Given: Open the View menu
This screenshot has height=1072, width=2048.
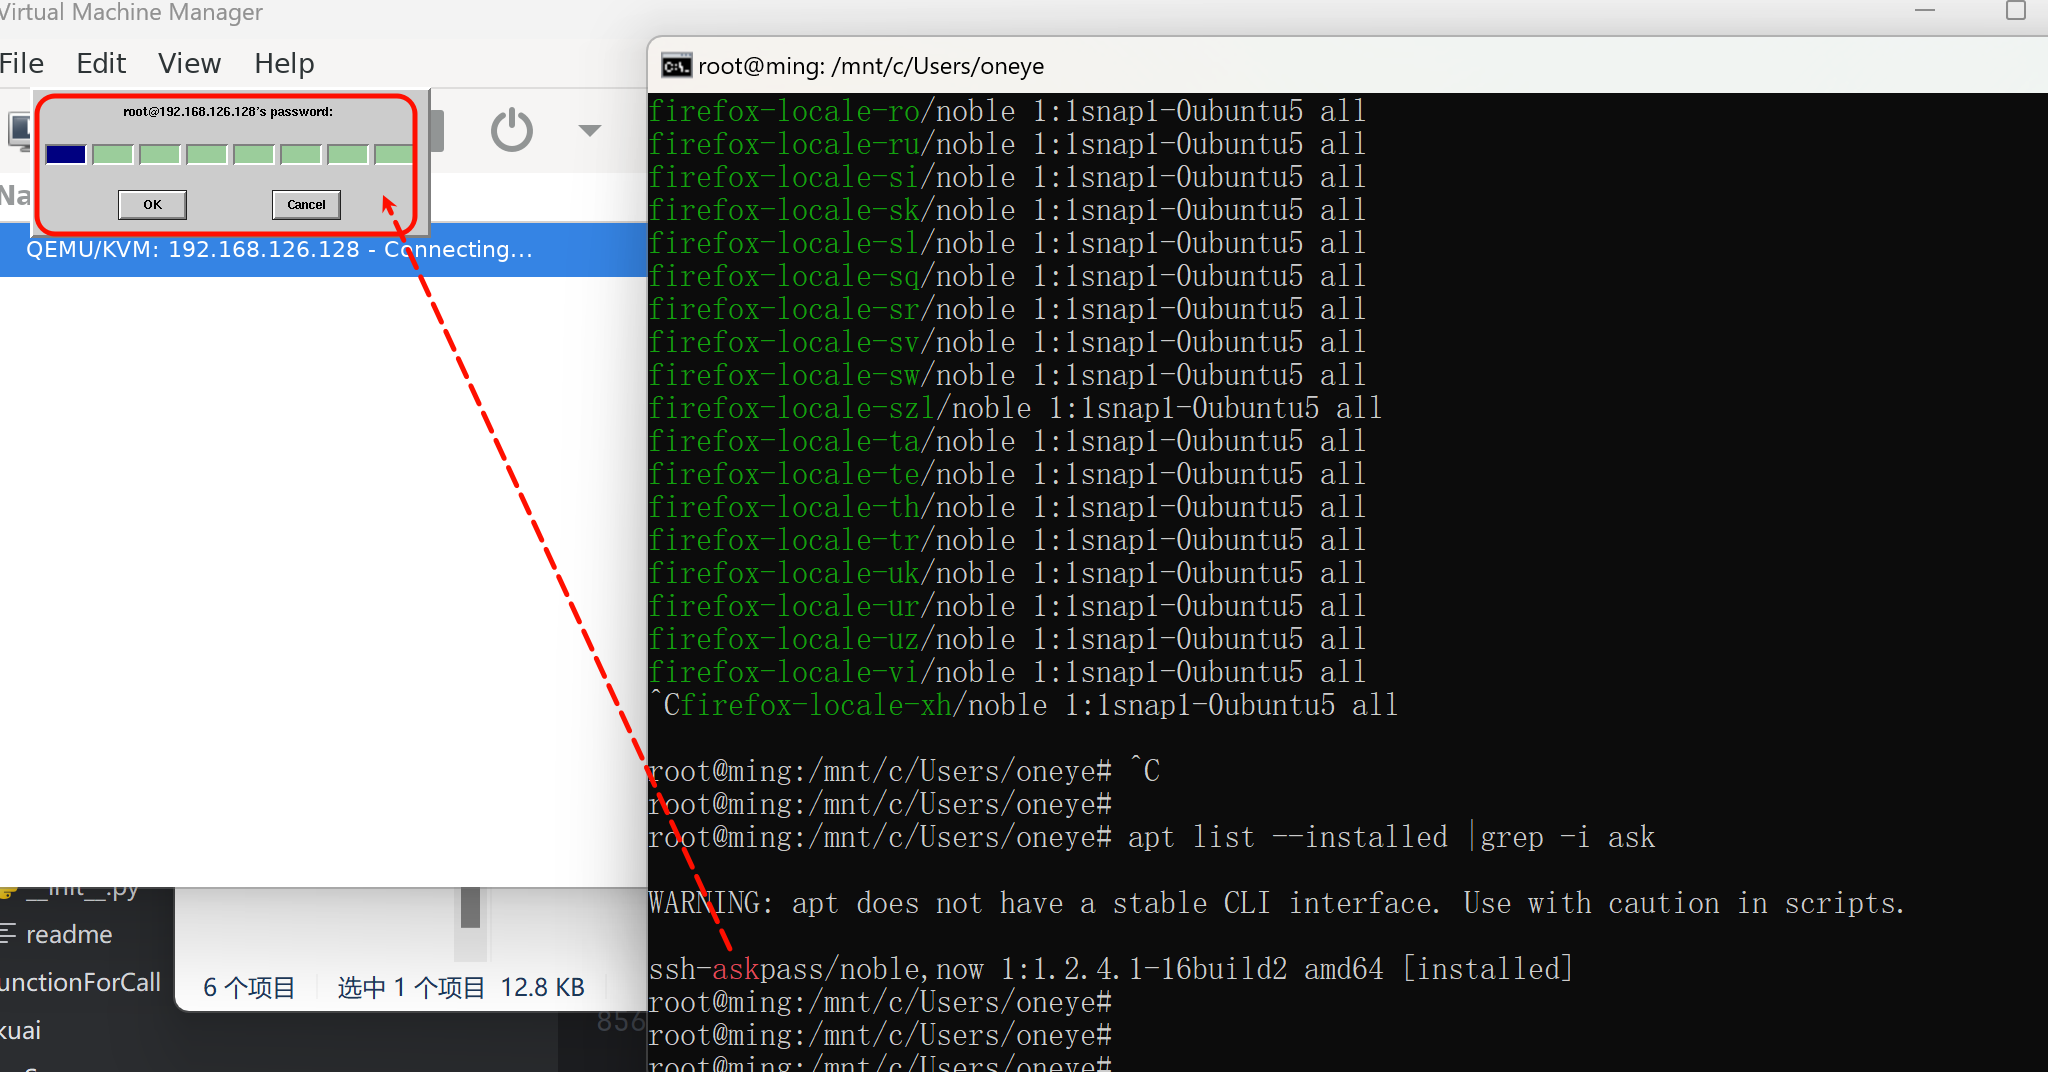Looking at the screenshot, I should click(x=189, y=64).
